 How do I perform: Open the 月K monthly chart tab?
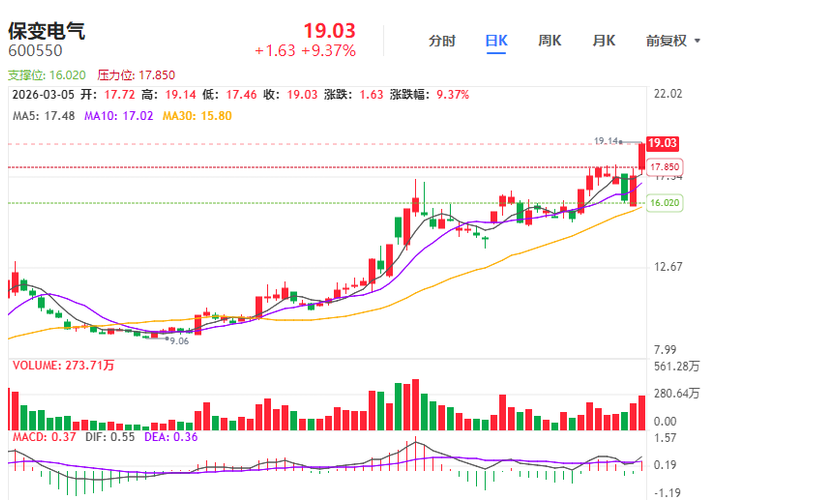pos(604,41)
